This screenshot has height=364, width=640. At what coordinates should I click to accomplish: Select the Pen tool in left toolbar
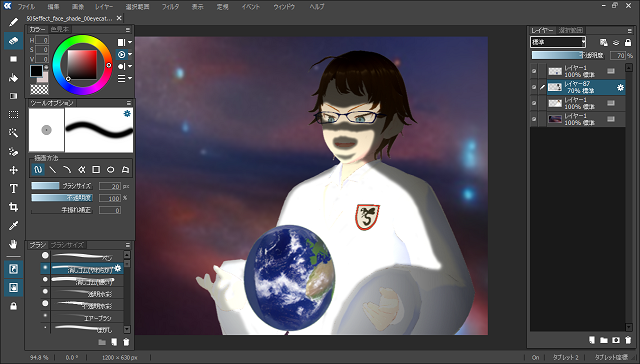(x=13, y=22)
